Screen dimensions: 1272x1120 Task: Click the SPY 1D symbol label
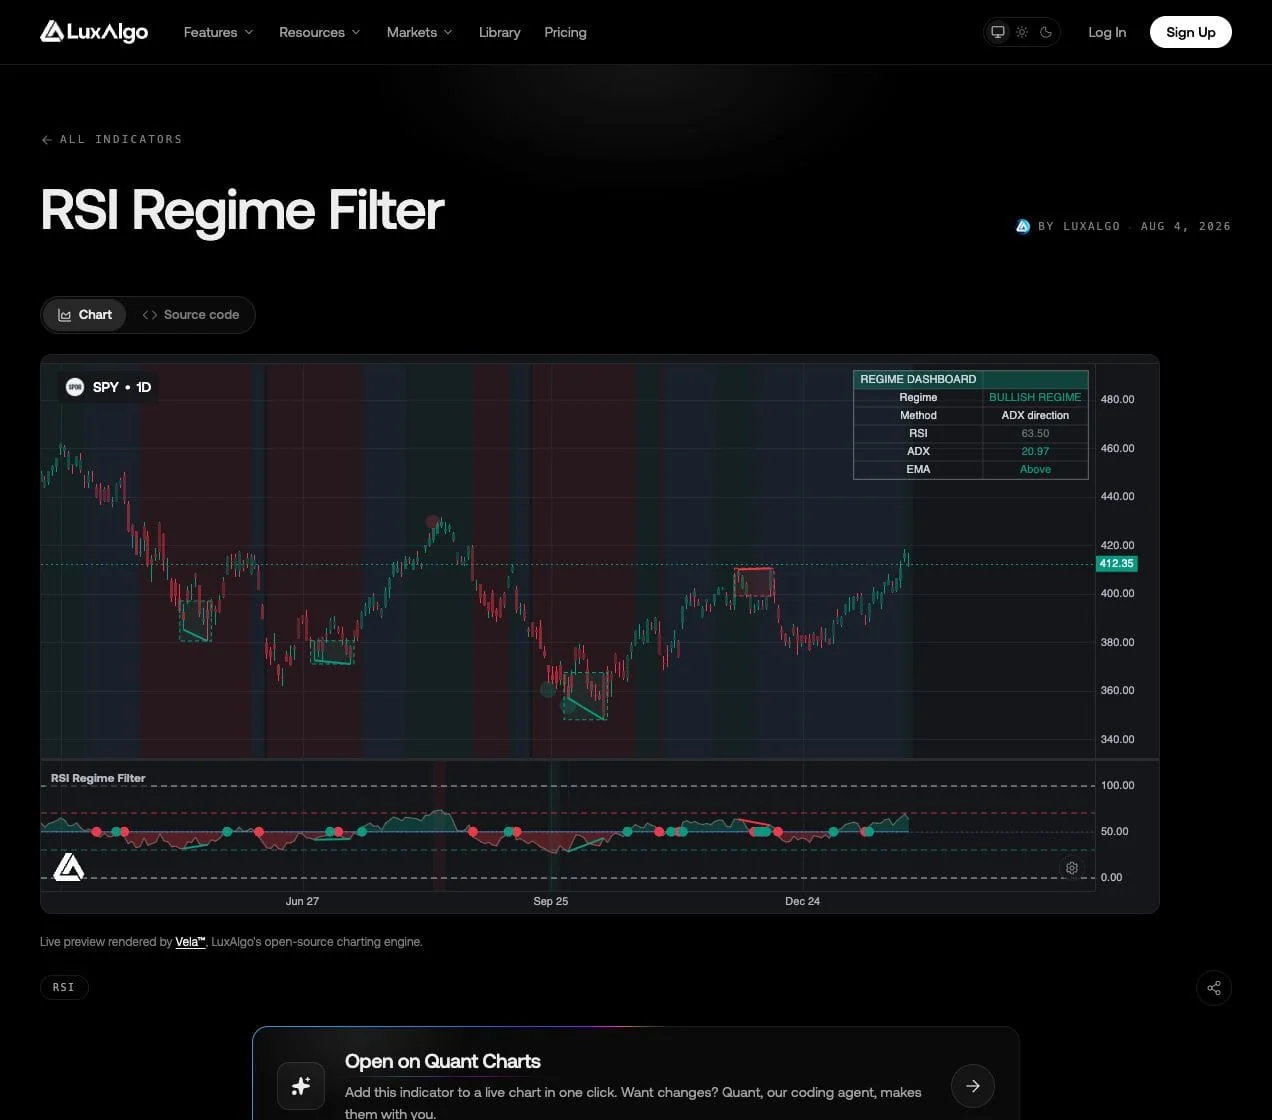pos(122,387)
